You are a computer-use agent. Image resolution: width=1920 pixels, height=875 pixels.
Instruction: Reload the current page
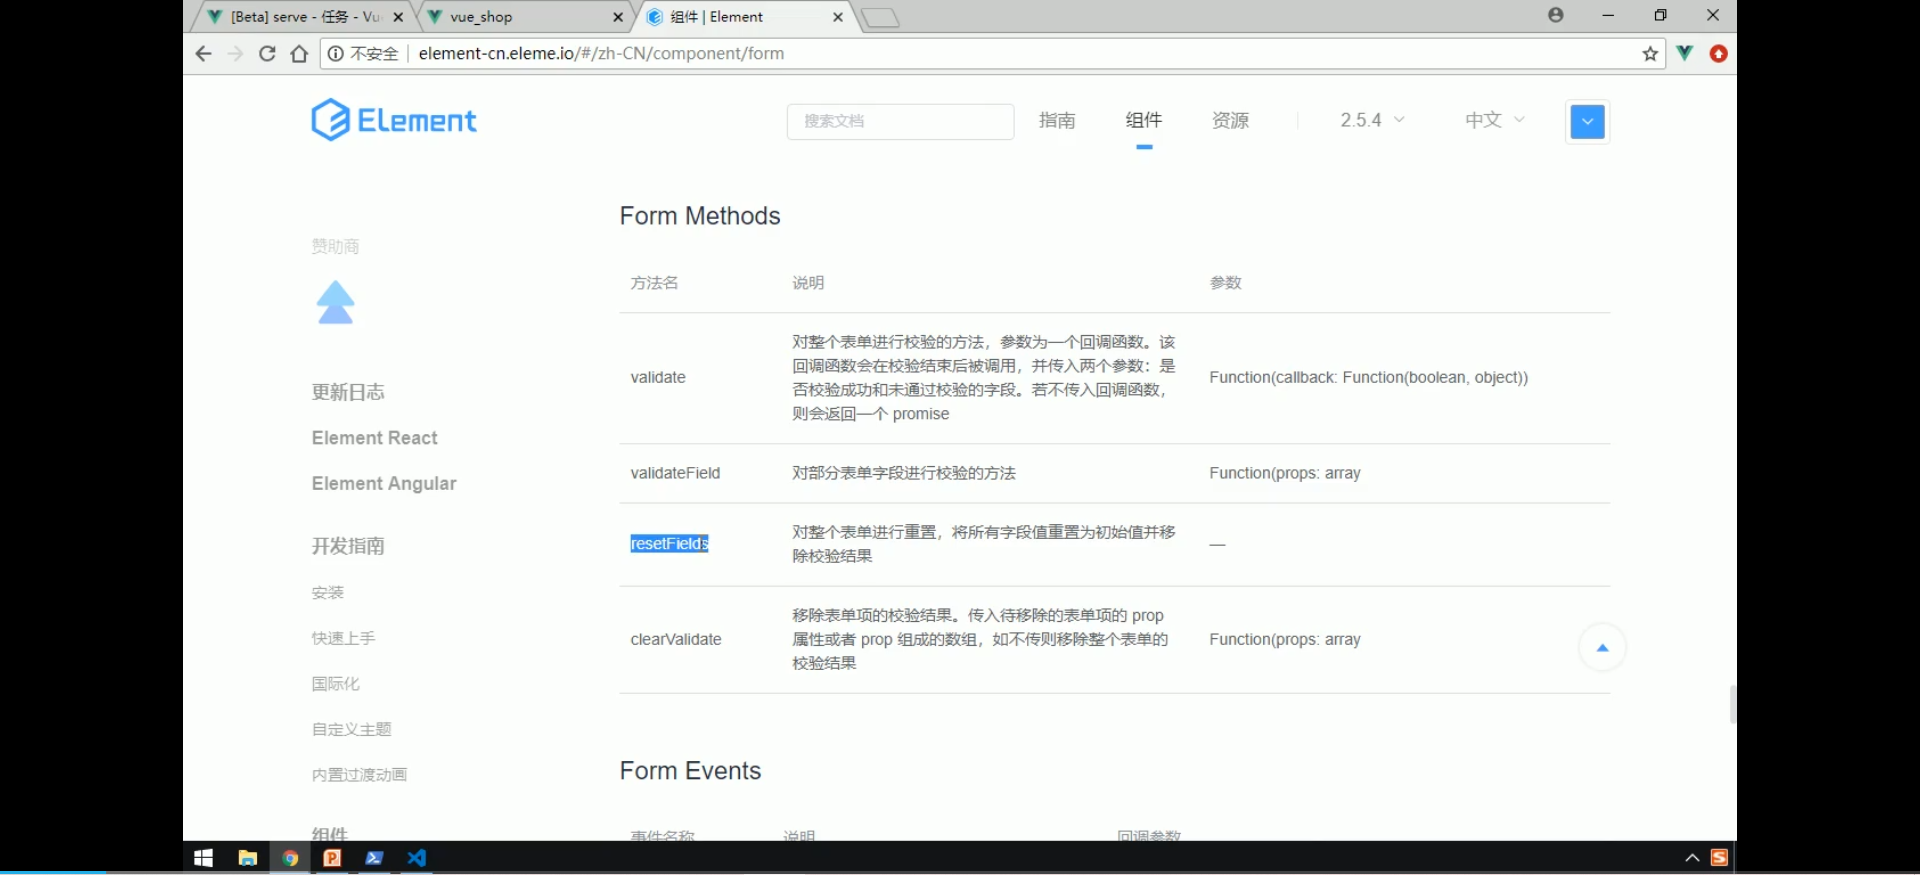pos(267,54)
